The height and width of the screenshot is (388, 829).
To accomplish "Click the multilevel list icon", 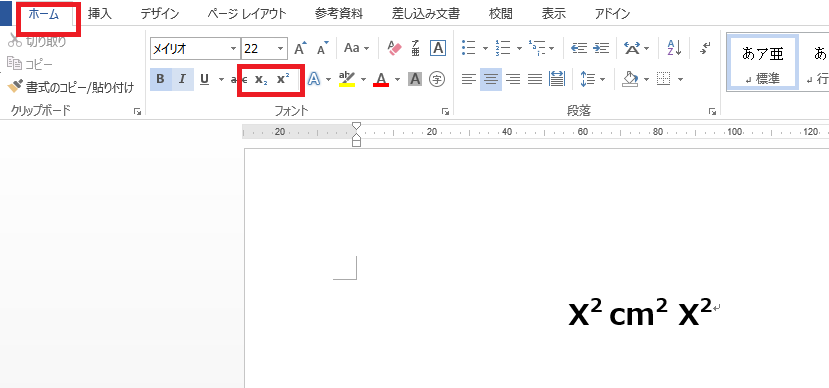I will 537,49.
